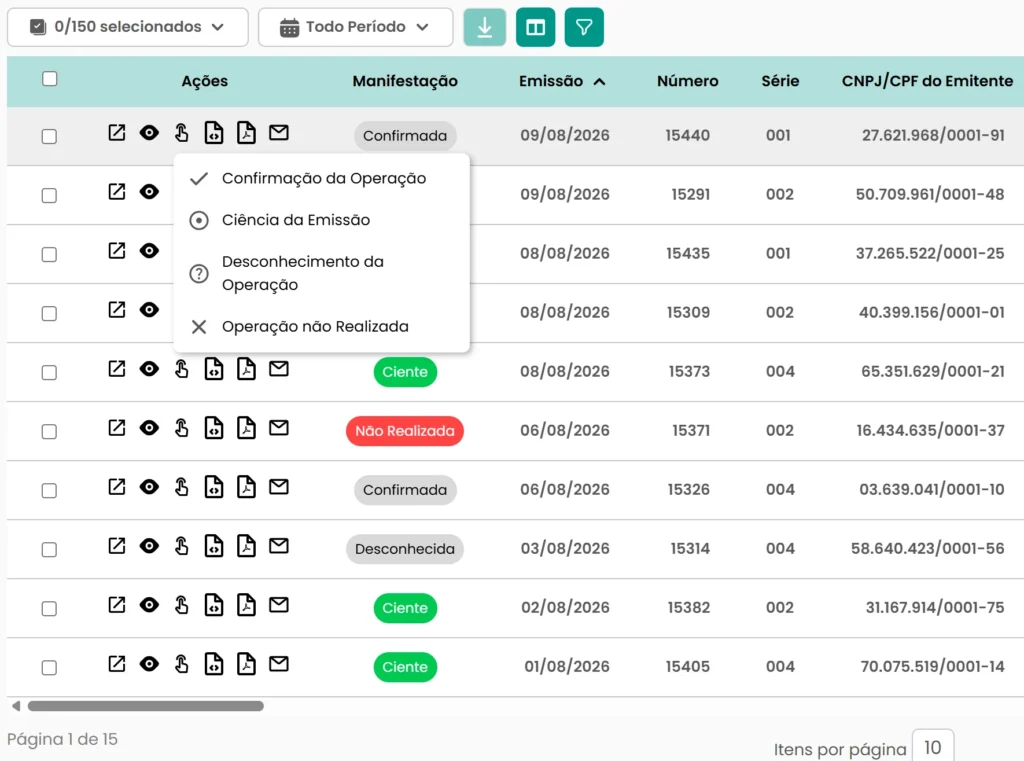Open external link for invoice 15382
This screenshot has height=761, width=1024.
(x=117, y=605)
